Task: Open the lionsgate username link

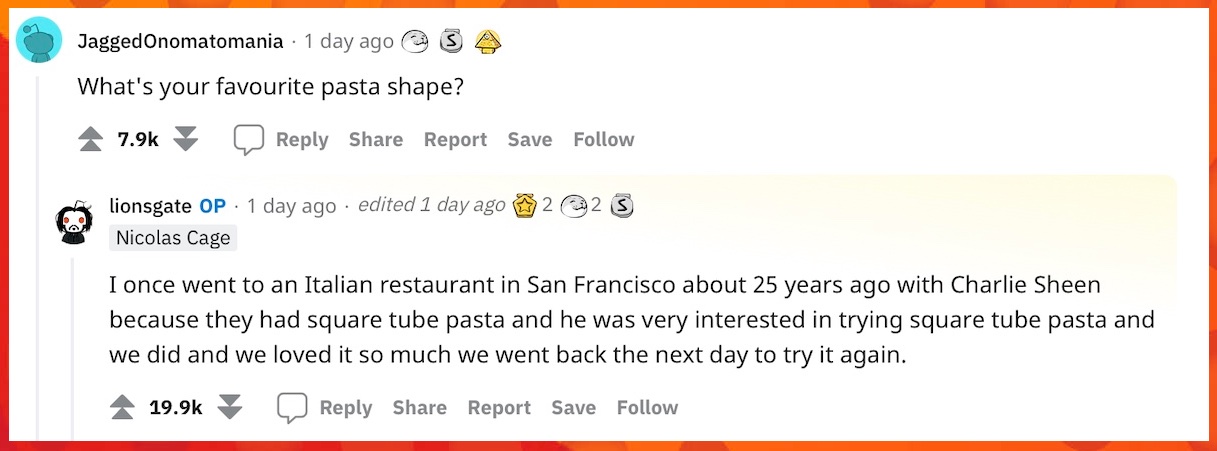Action: pyautogui.click(x=150, y=205)
